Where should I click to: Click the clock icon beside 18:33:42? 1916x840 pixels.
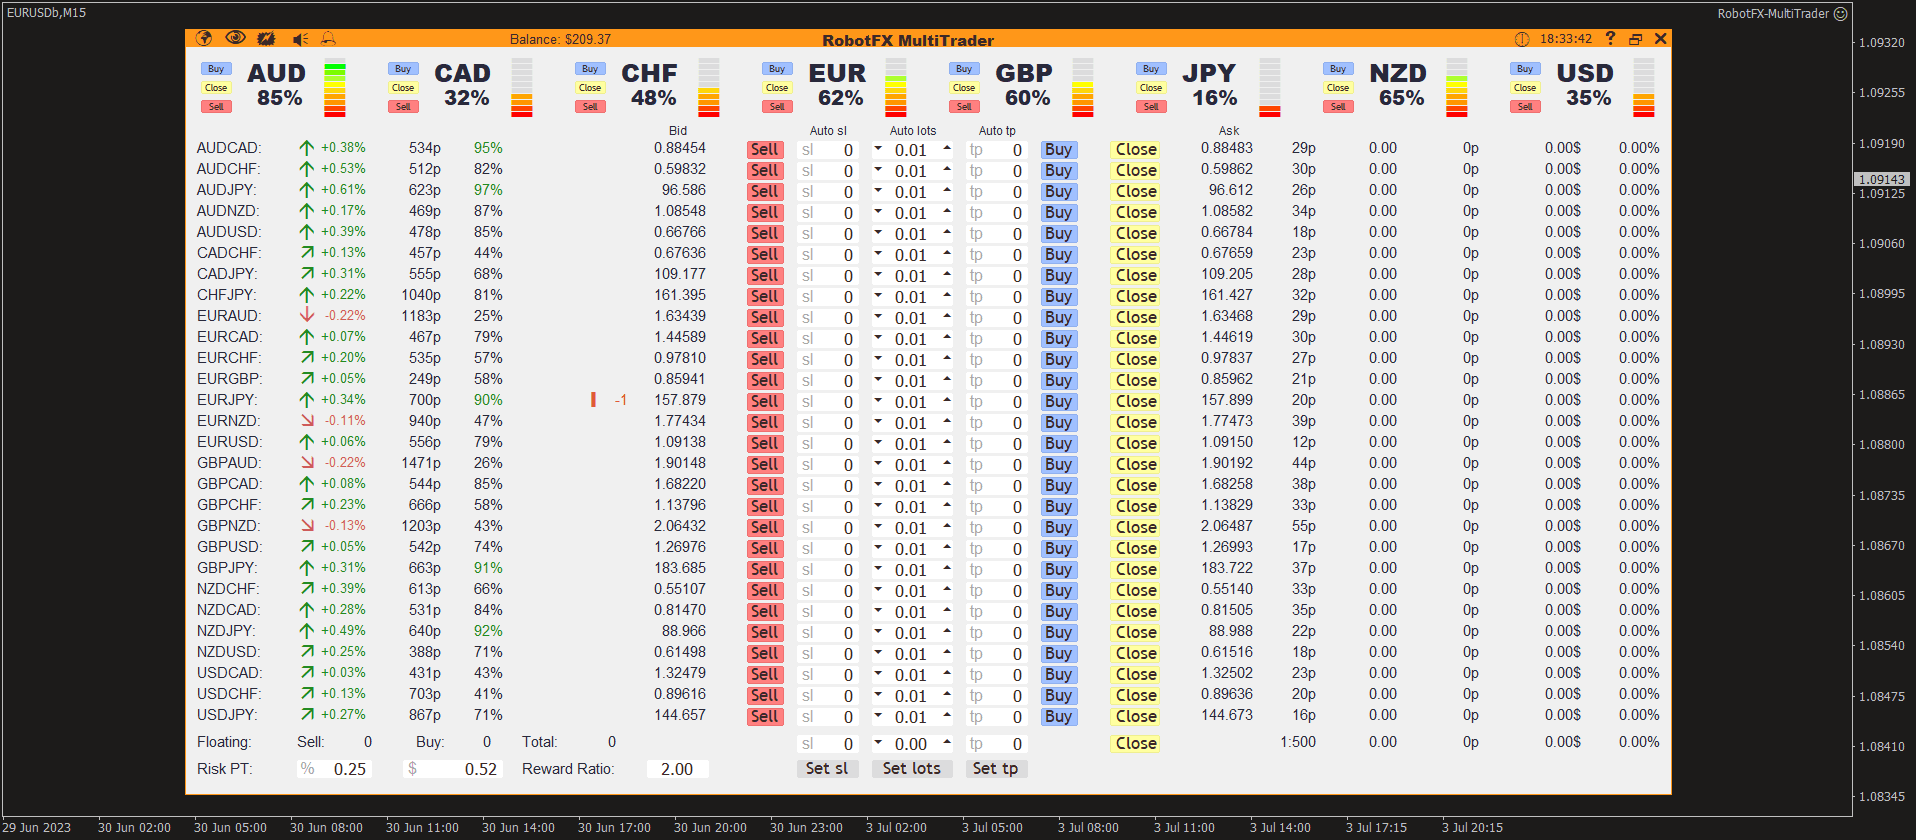tap(1522, 39)
